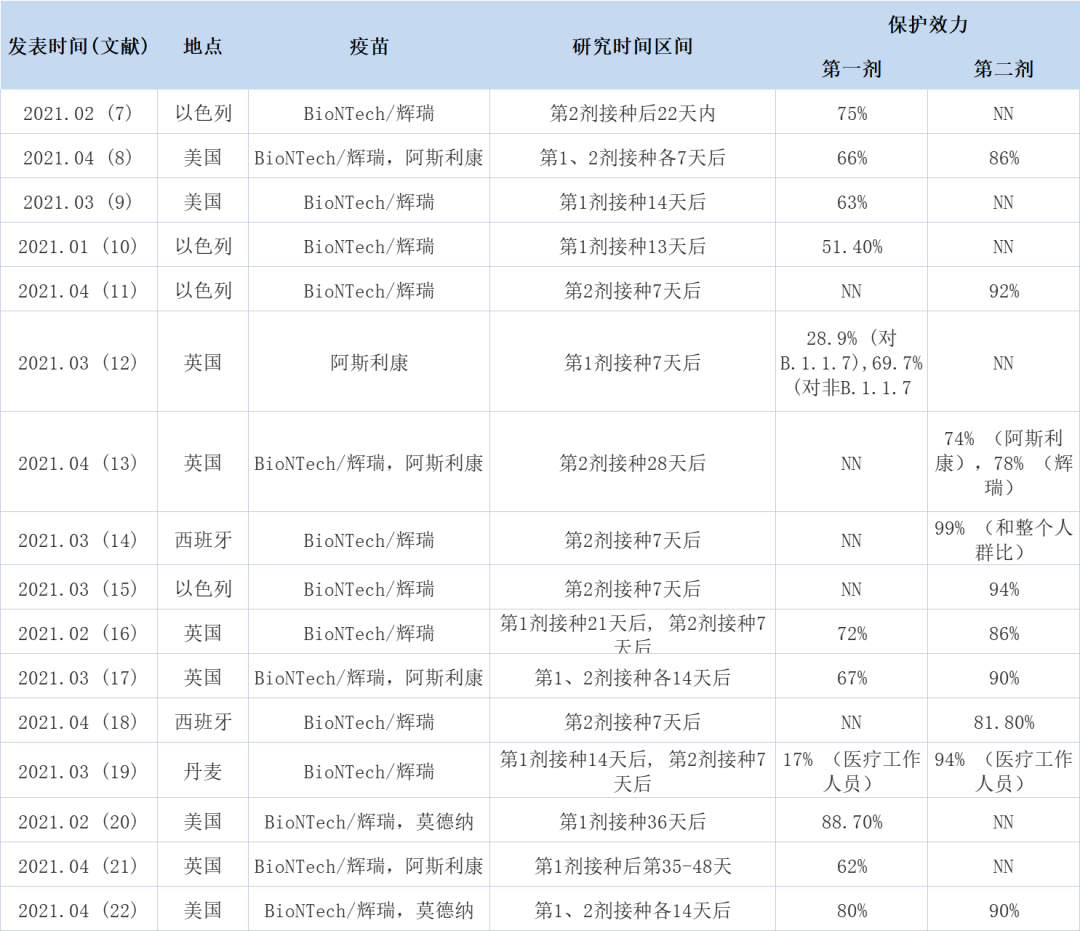This screenshot has height=931, width=1080.
Task: Click the cell 第2剂接种28天后
Action: [632, 463]
